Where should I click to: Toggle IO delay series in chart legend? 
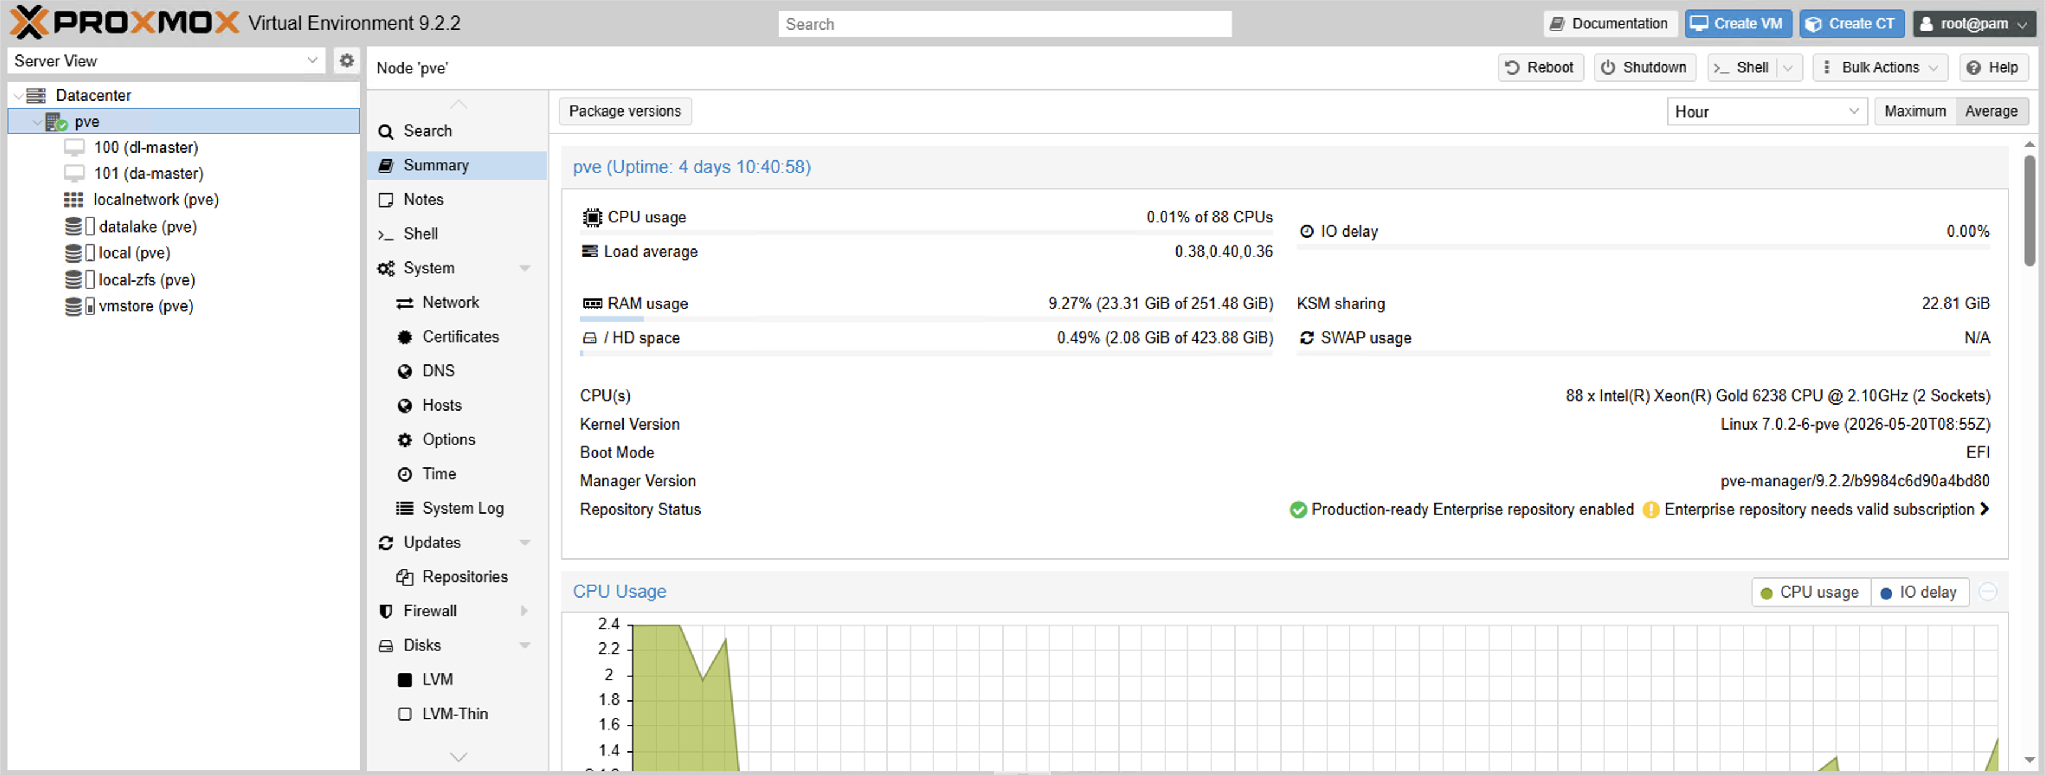tap(1919, 592)
